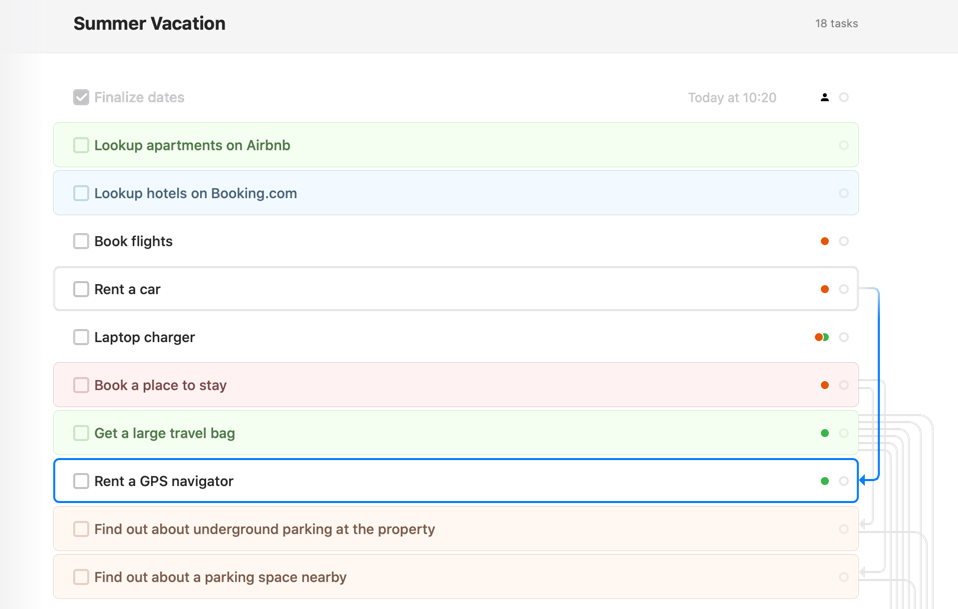Viewport: 958px width, 609px height.
Task: Click the green color dot on Get a large travel bag
Action: 824,433
